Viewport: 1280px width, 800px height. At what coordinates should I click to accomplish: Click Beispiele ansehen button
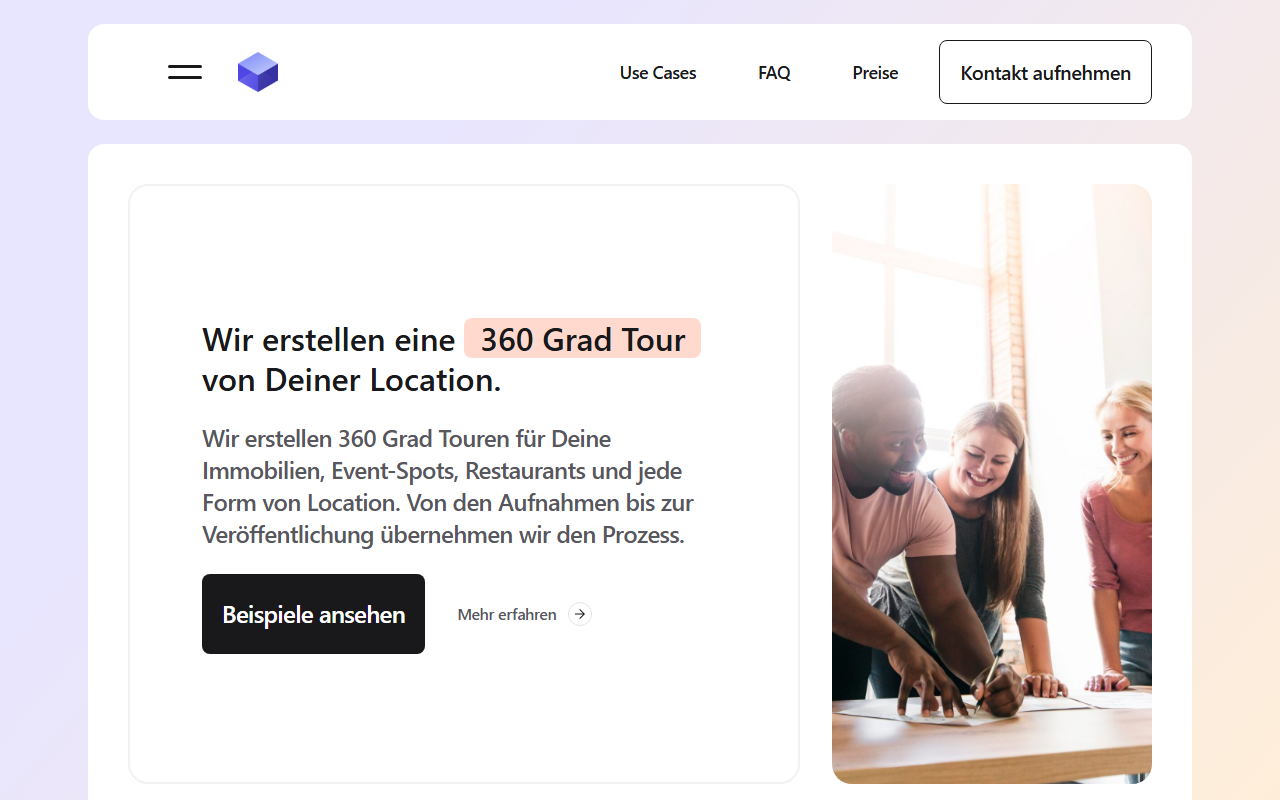pyautogui.click(x=313, y=614)
